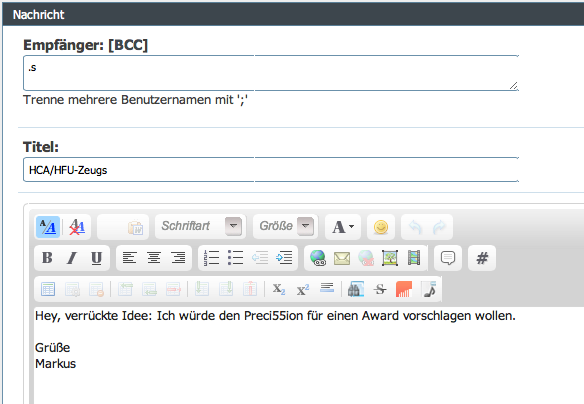Open the Größe size dropdown

click(286, 226)
